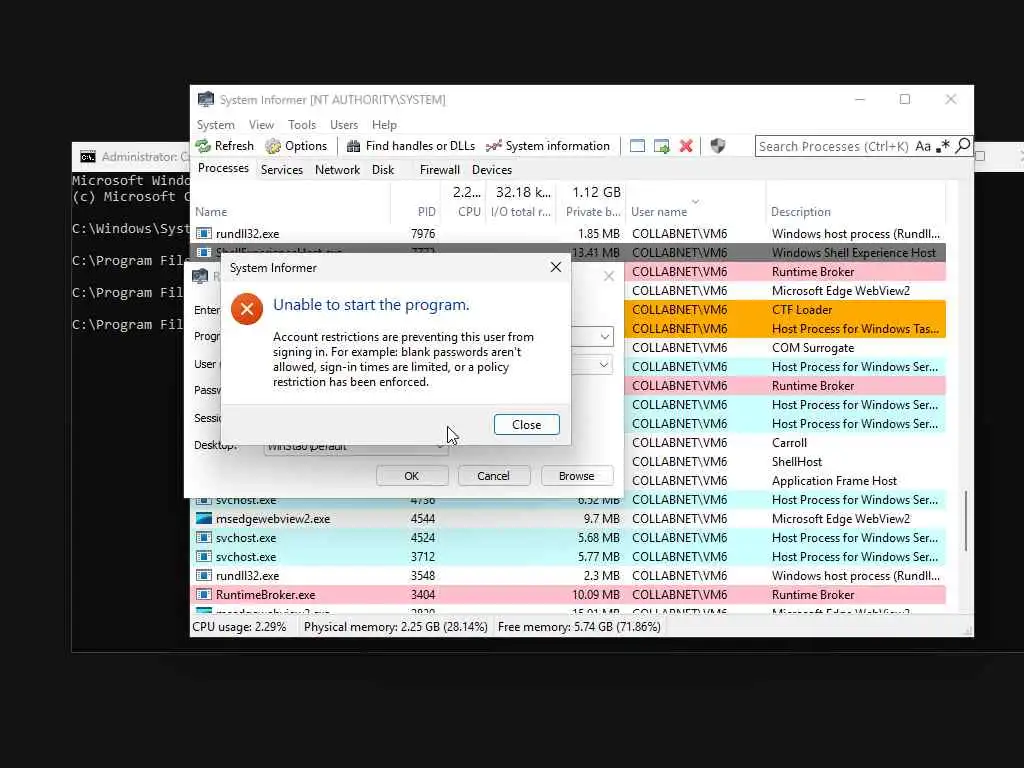Click the find window toolbar icon
The width and height of the screenshot is (1024, 768).
(x=637, y=146)
